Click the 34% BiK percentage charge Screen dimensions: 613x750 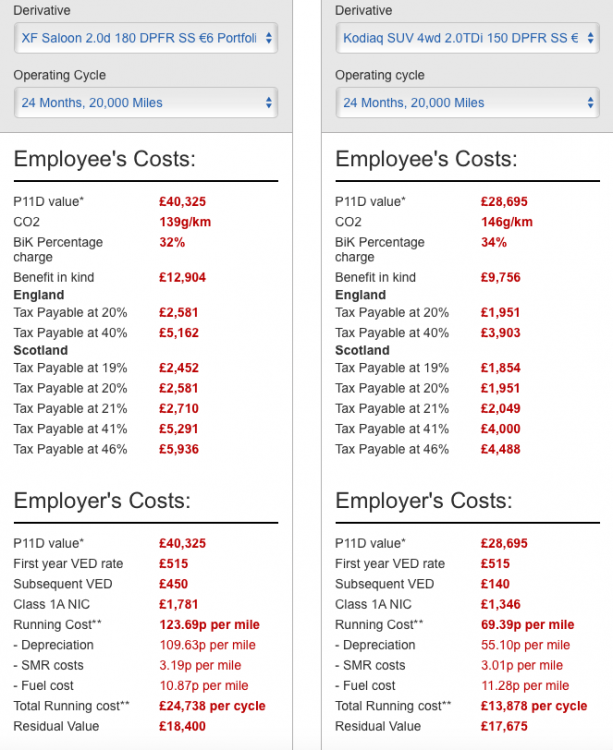point(494,242)
